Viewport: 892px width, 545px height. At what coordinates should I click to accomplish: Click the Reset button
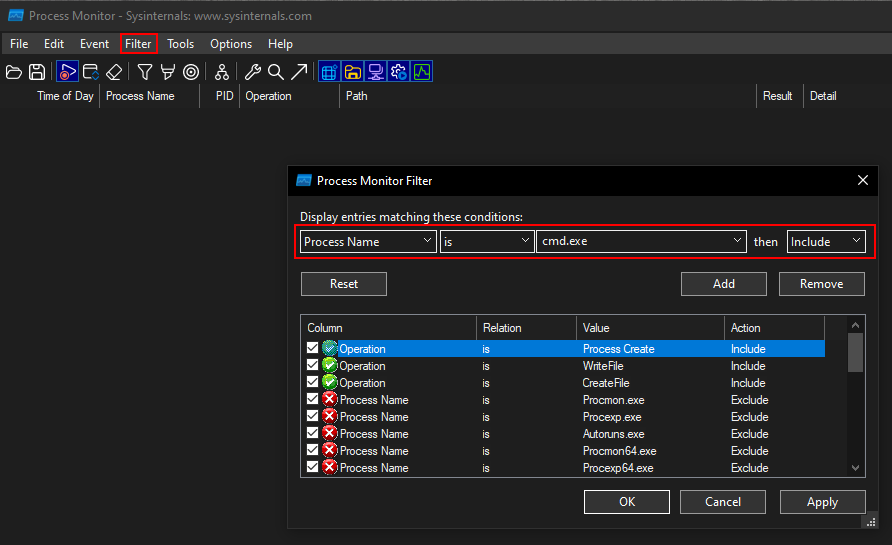344,284
